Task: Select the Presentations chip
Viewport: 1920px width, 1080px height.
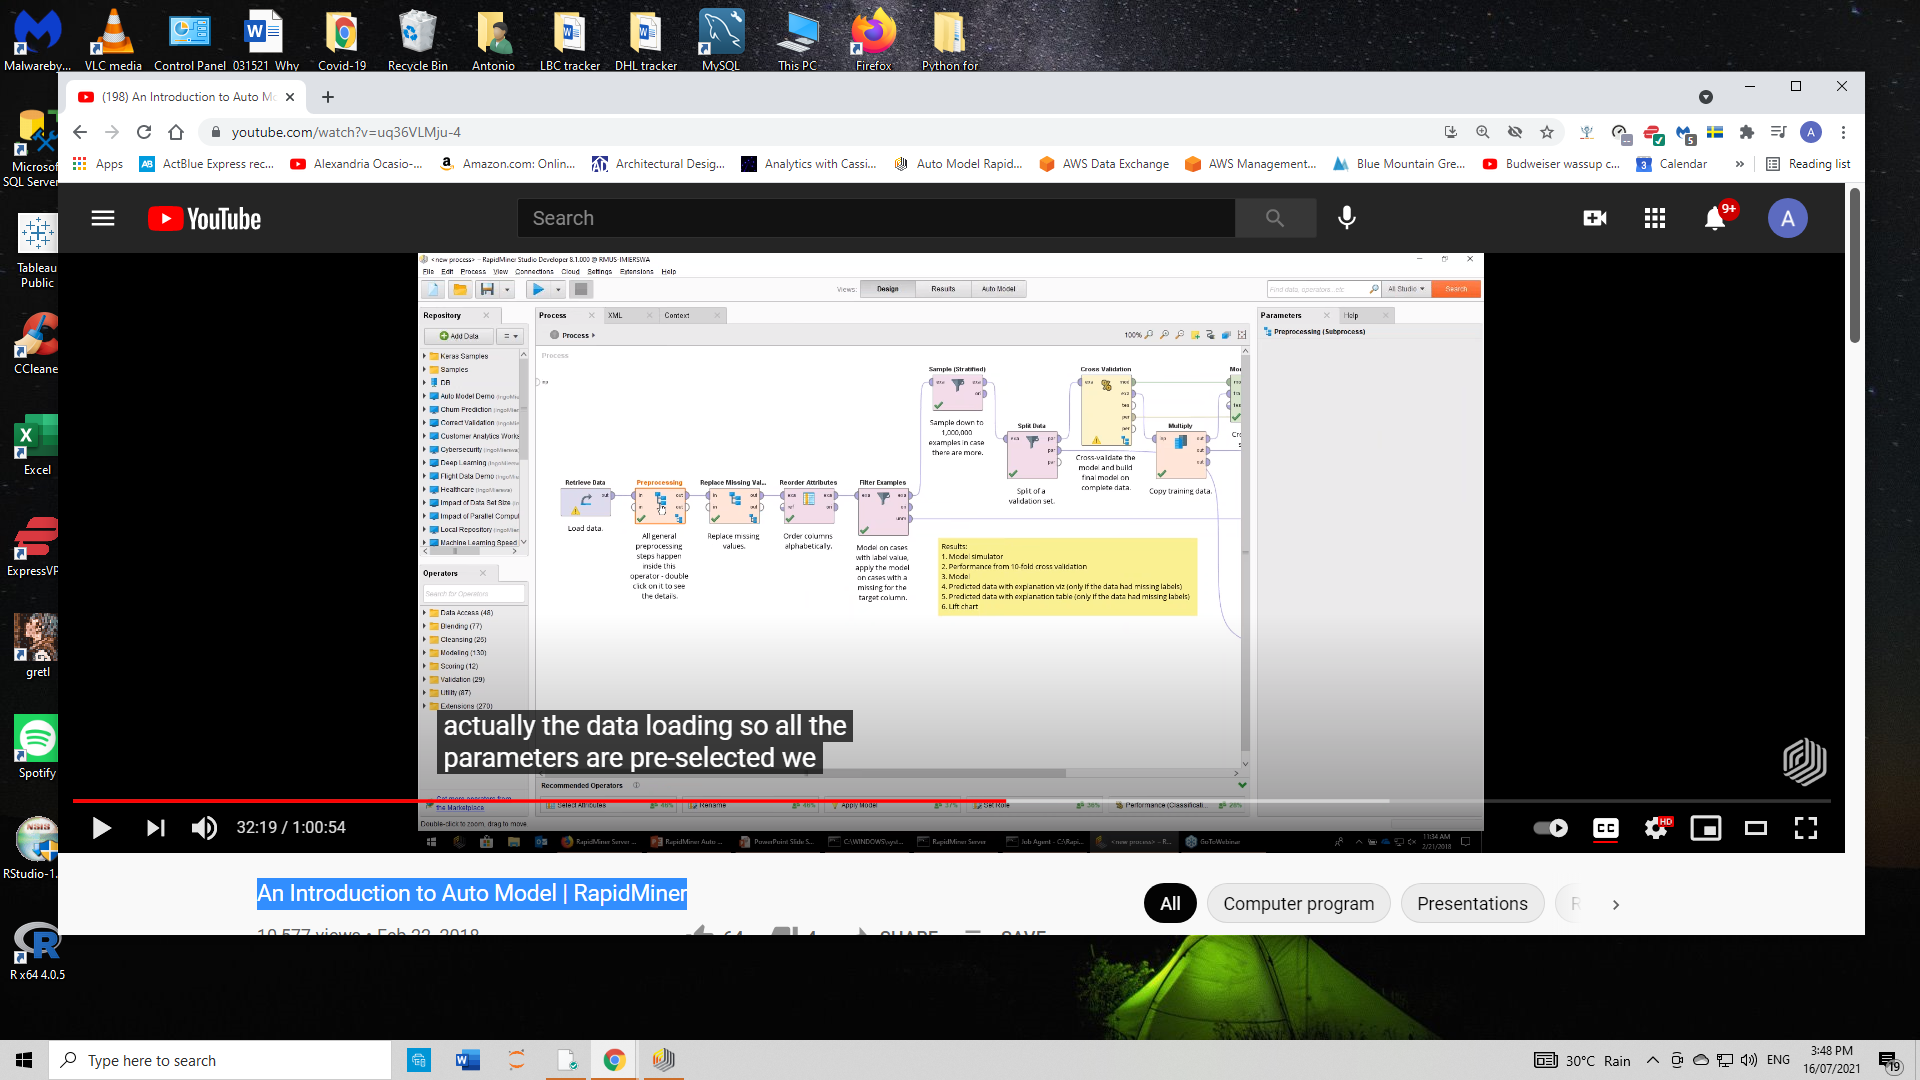Action: point(1472,904)
